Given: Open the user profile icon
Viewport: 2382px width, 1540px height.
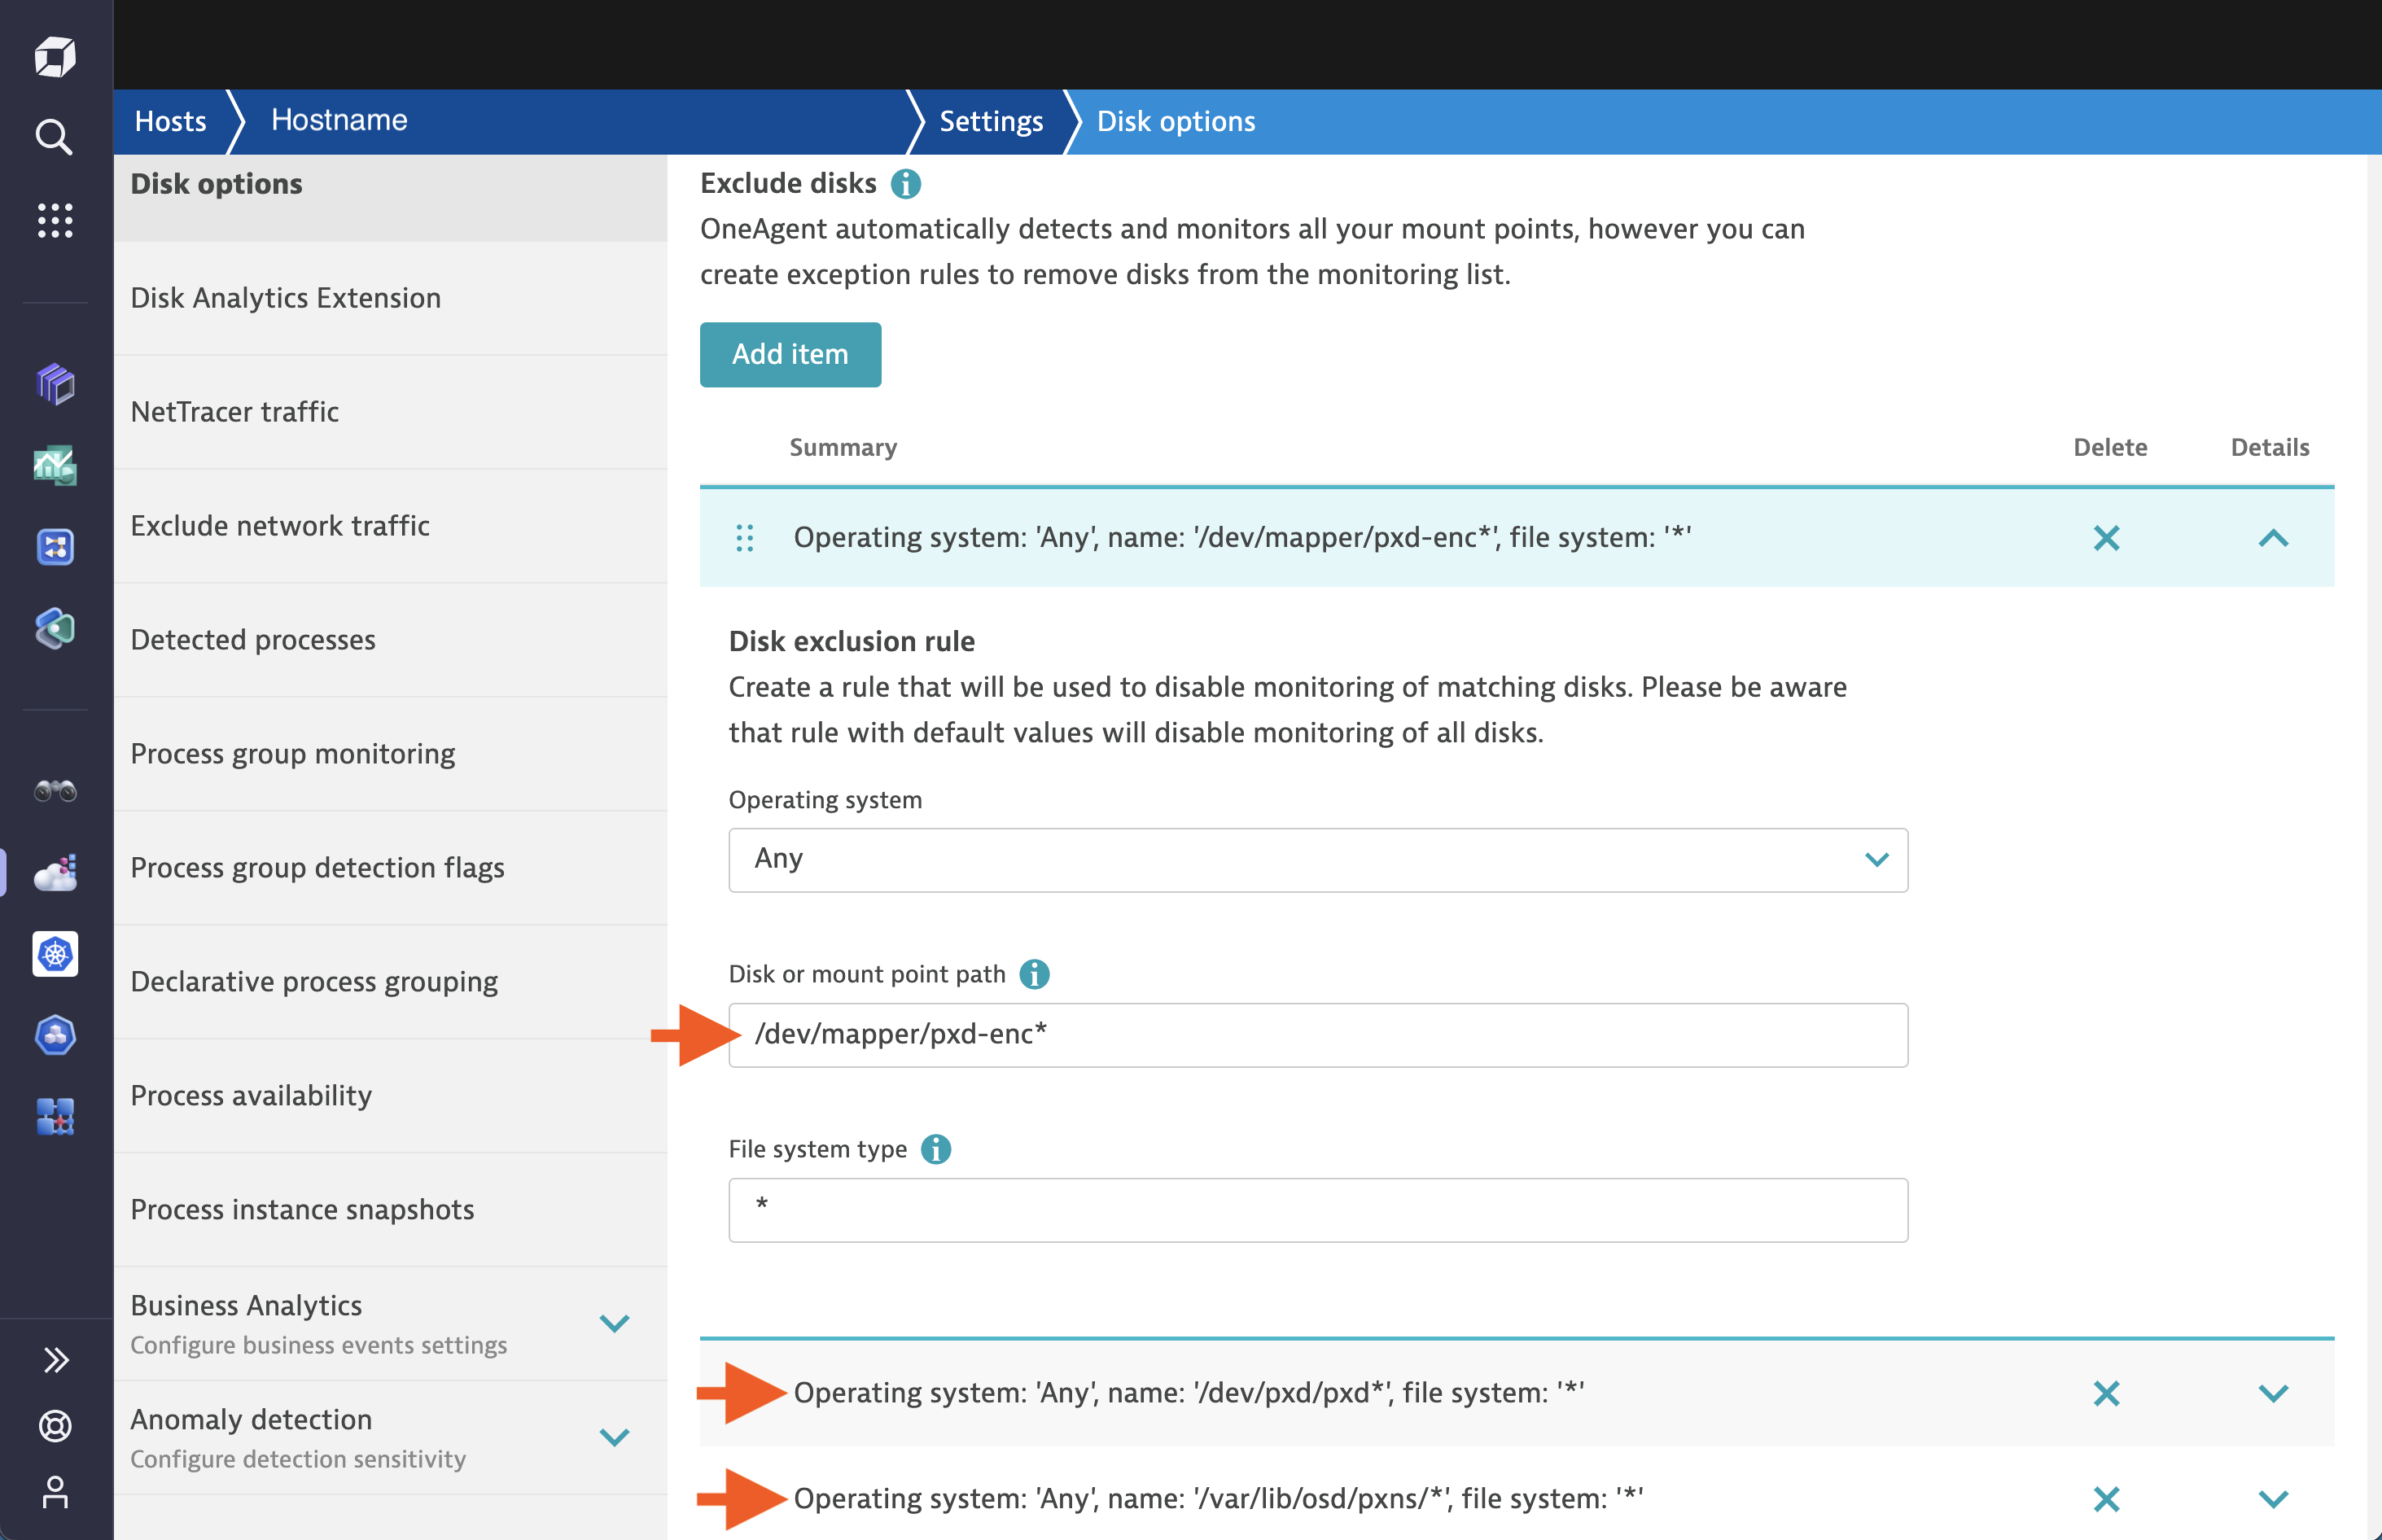Looking at the screenshot, I should click(55, 1492).
